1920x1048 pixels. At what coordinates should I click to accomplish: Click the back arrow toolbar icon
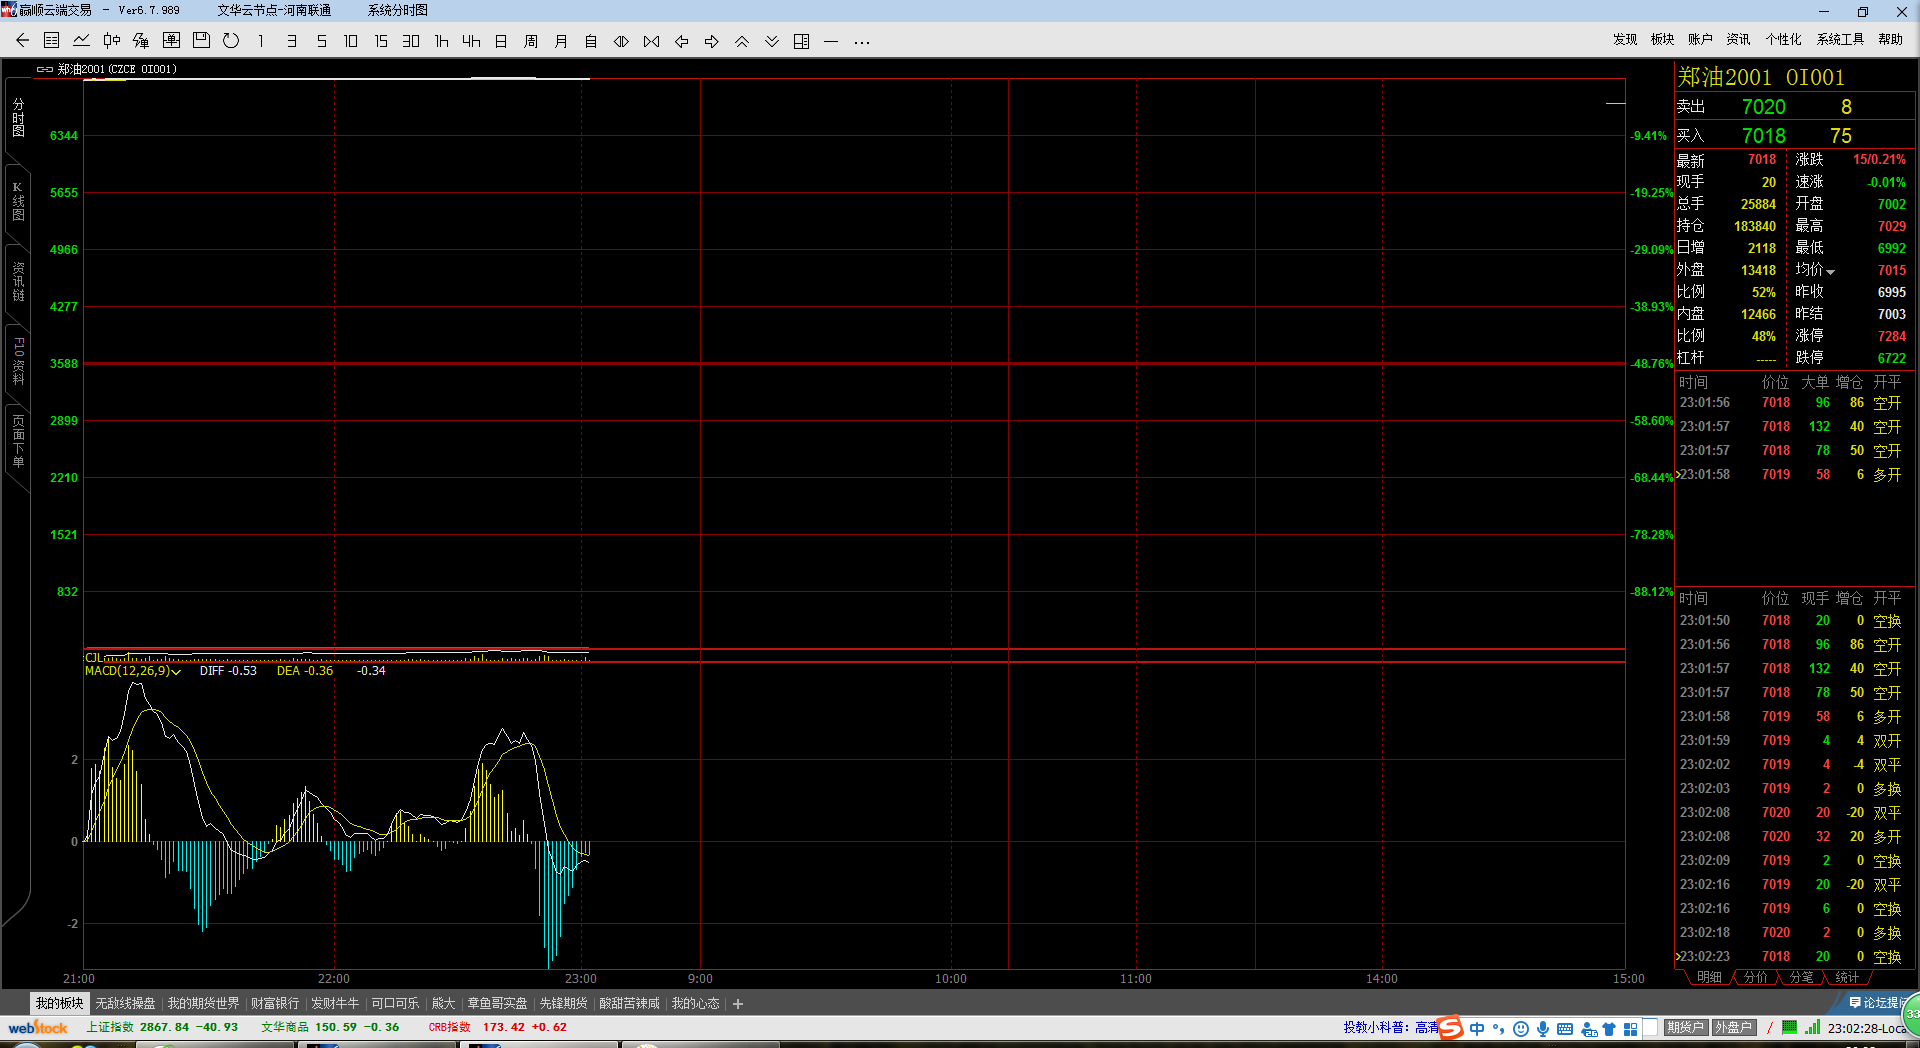tap(22, 41)
